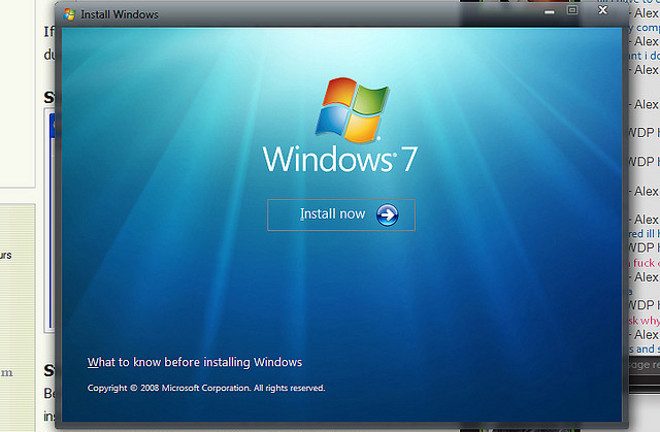Viewport: 660px width, 432px height.
Task: Click the Windows flag icon in title bar
Action: pyautogui.click(x=69, y=14)
